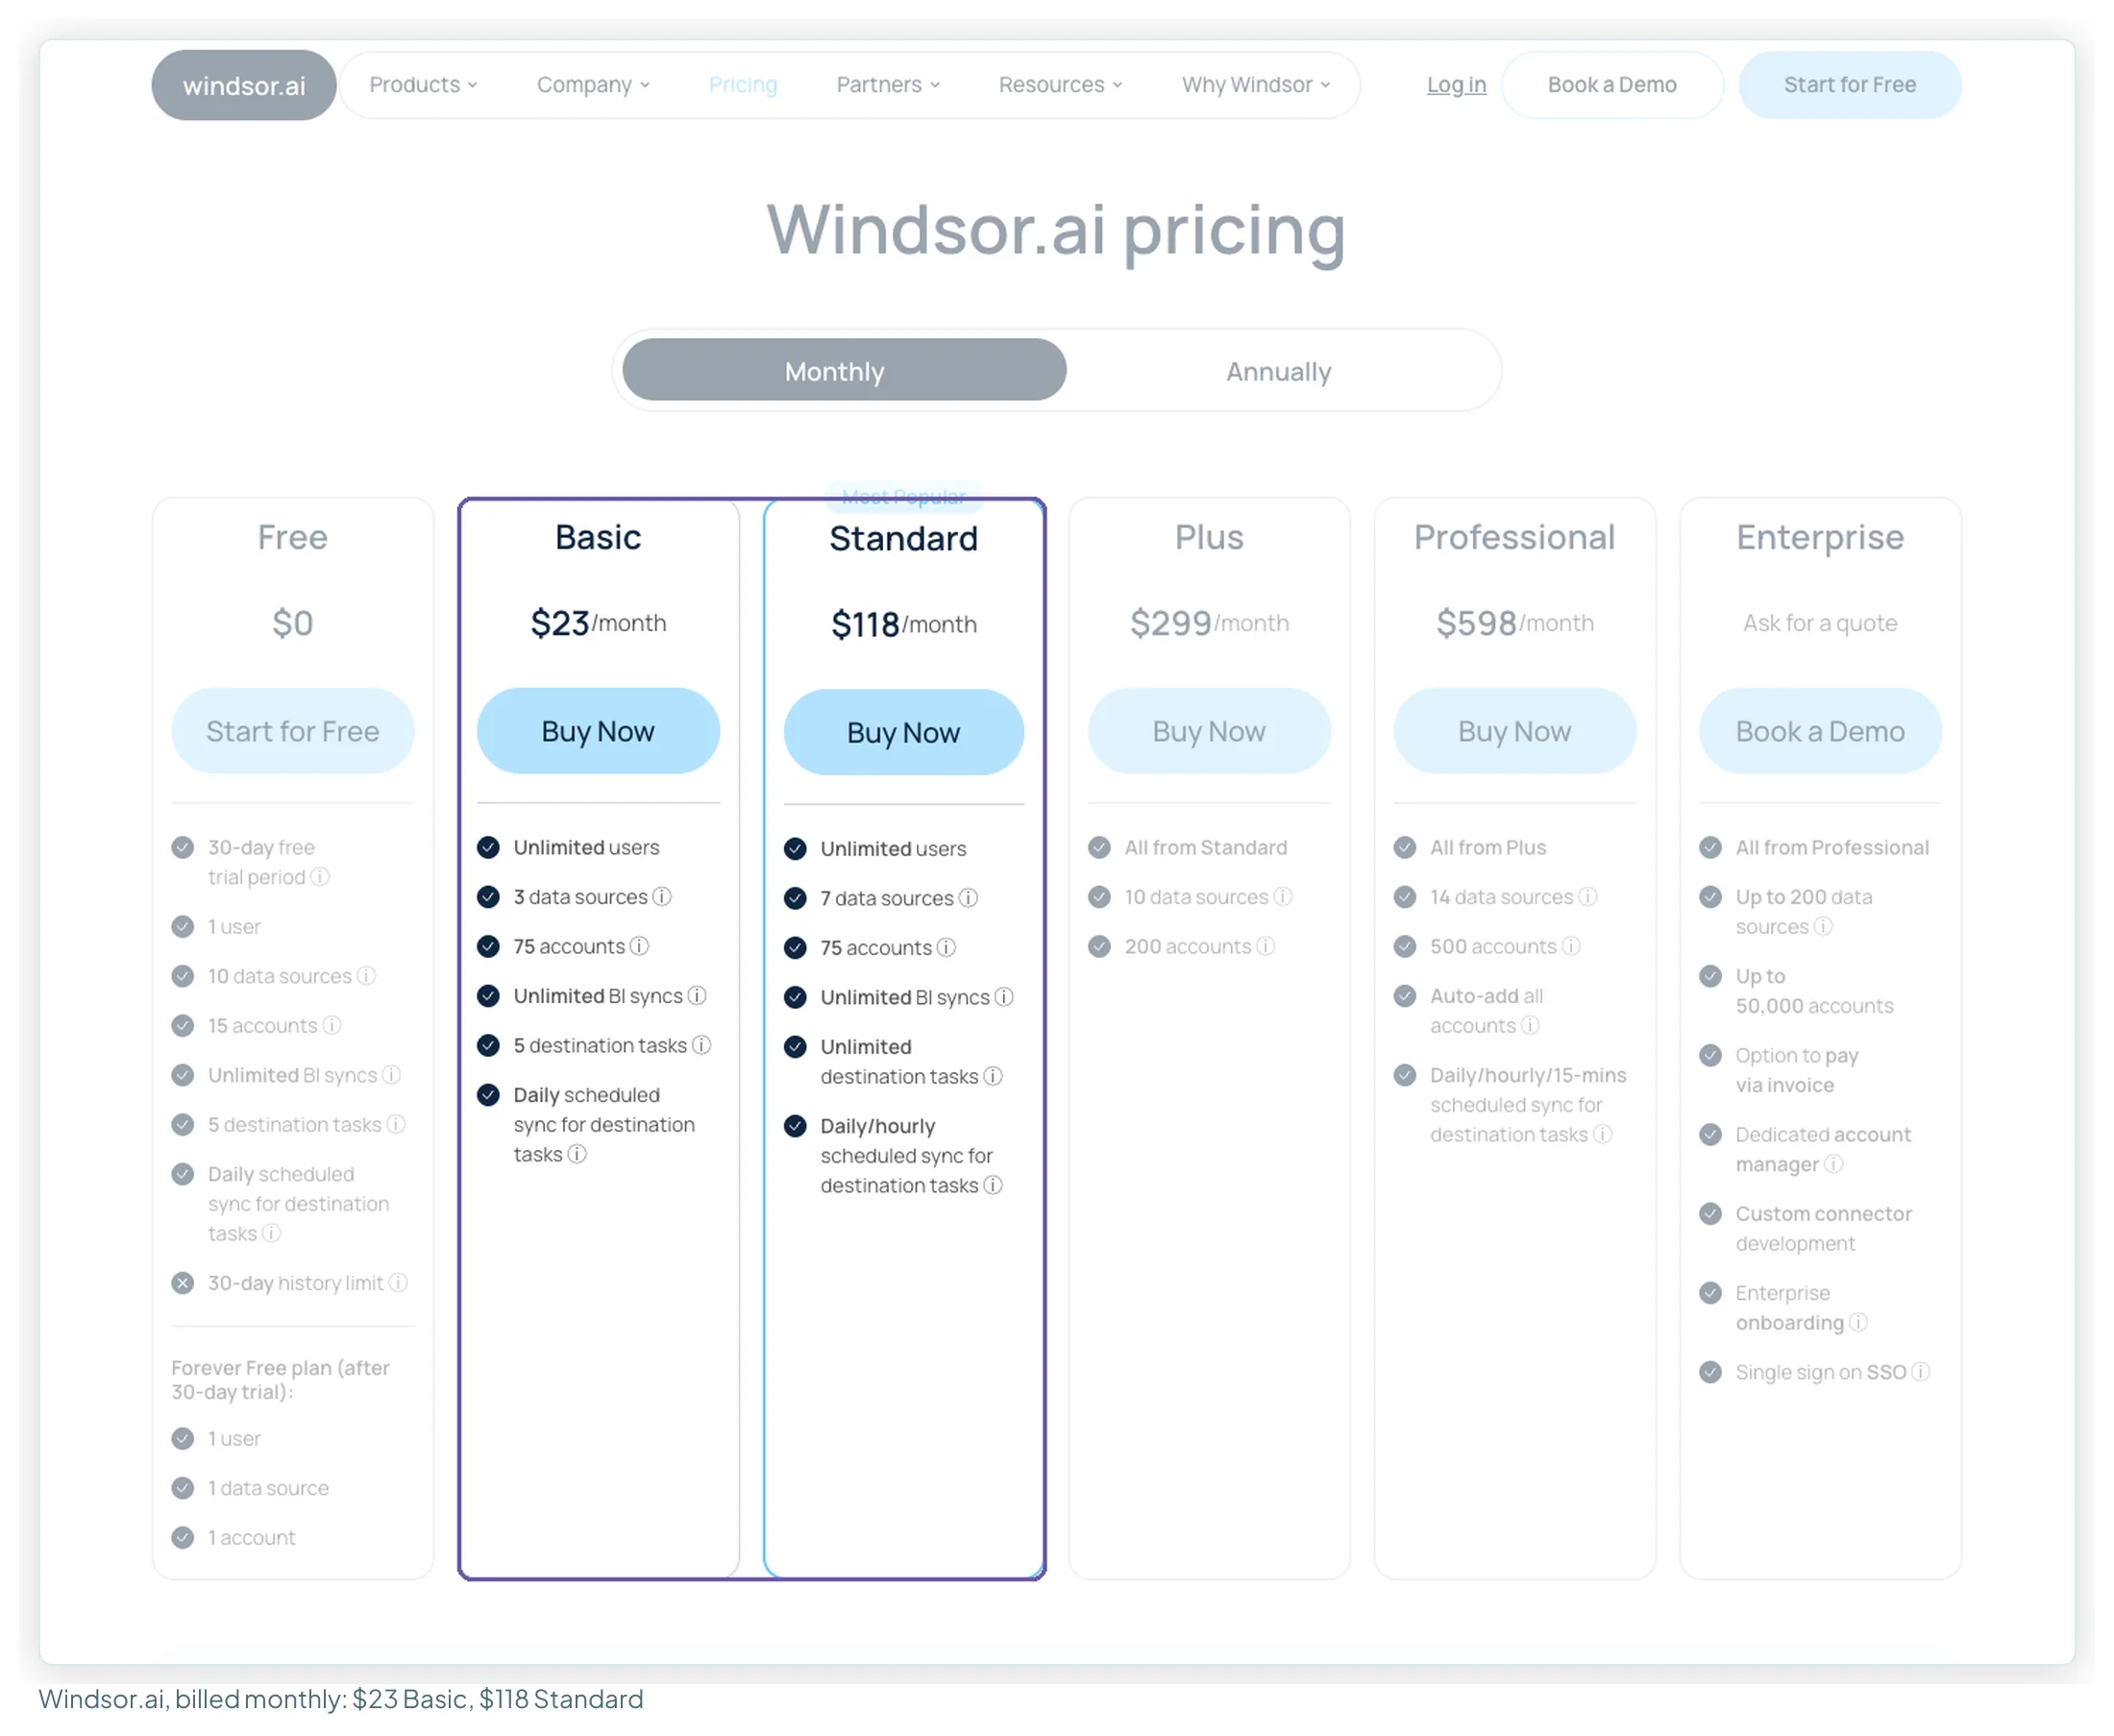The height and width of the screenshot is (1736, 2114).
Task: Click Buy Now on Standard plan
Action: pos(904,733)
